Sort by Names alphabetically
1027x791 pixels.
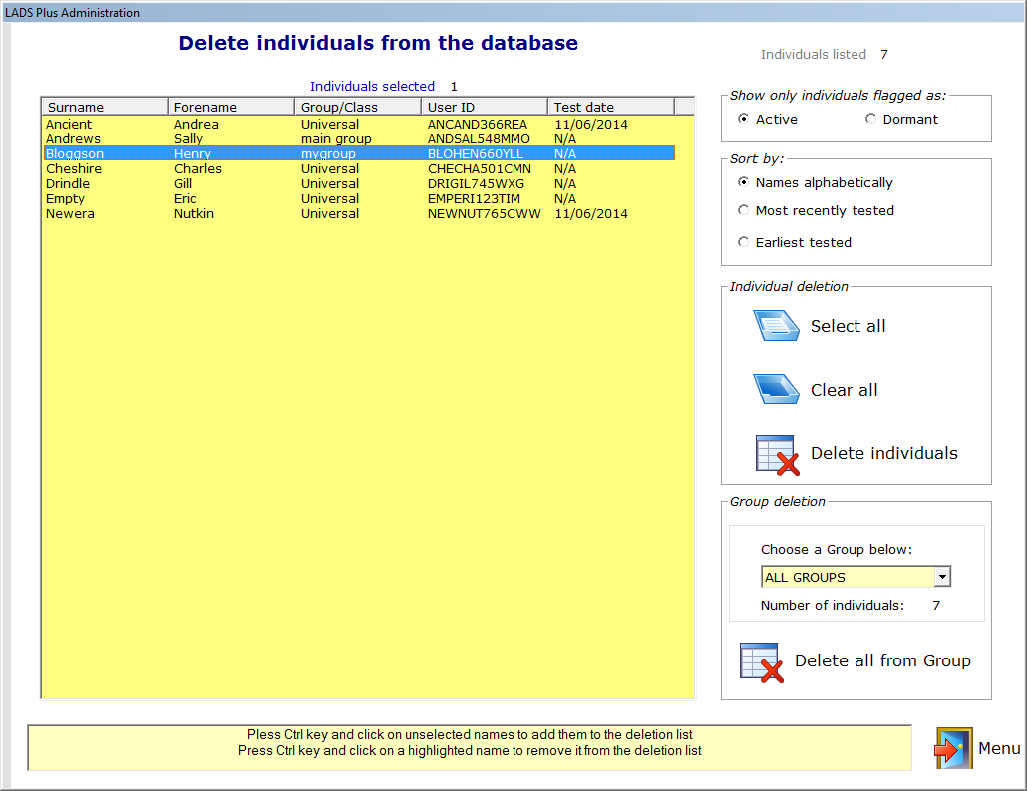pyautogui.click(x=743, y=182)
